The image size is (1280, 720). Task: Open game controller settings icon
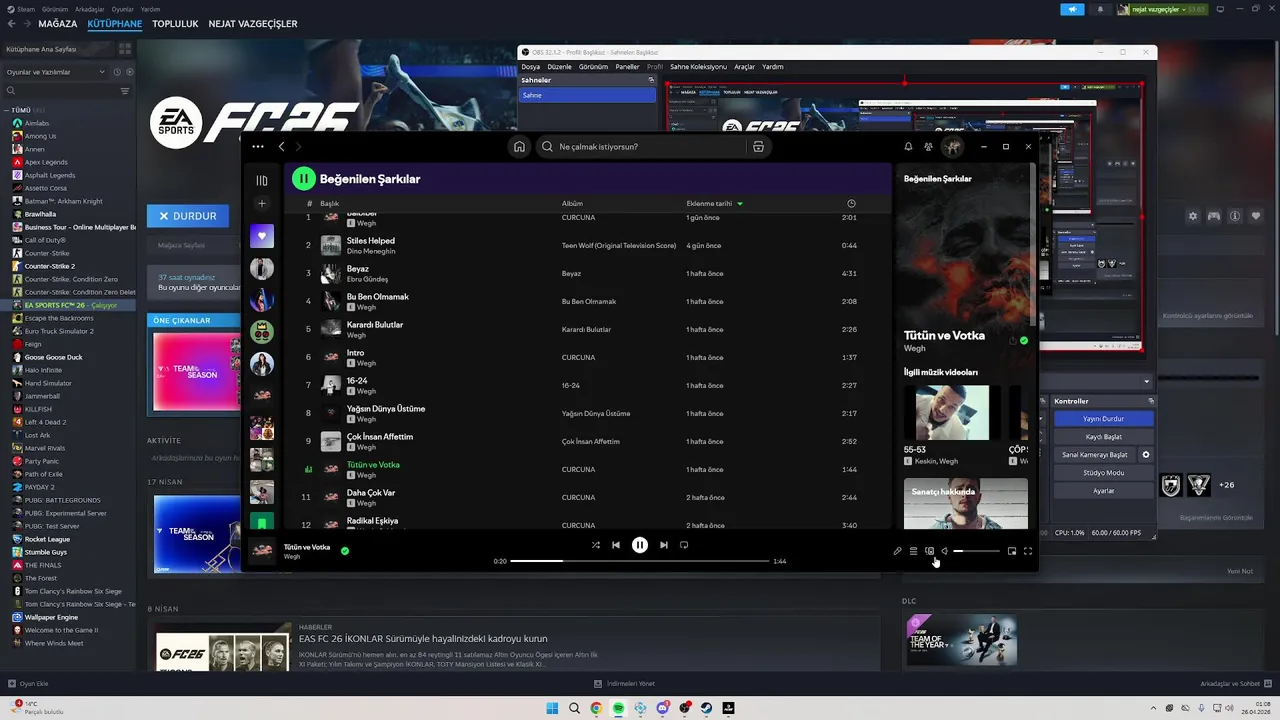pos(1214,216)
